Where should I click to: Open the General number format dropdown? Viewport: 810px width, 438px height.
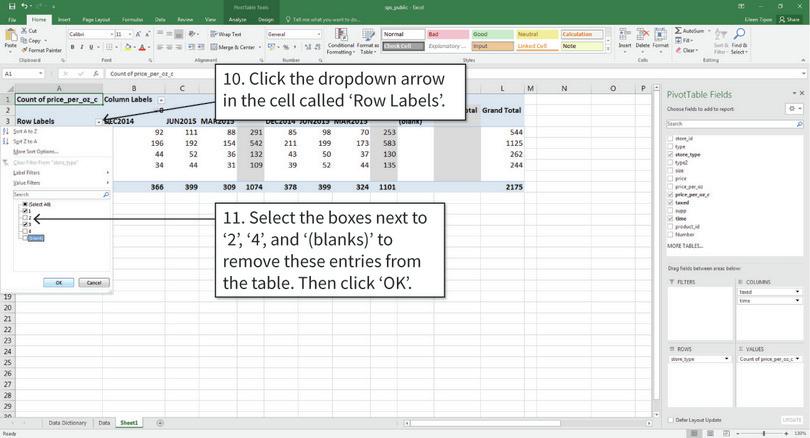(x=319, y=34)
